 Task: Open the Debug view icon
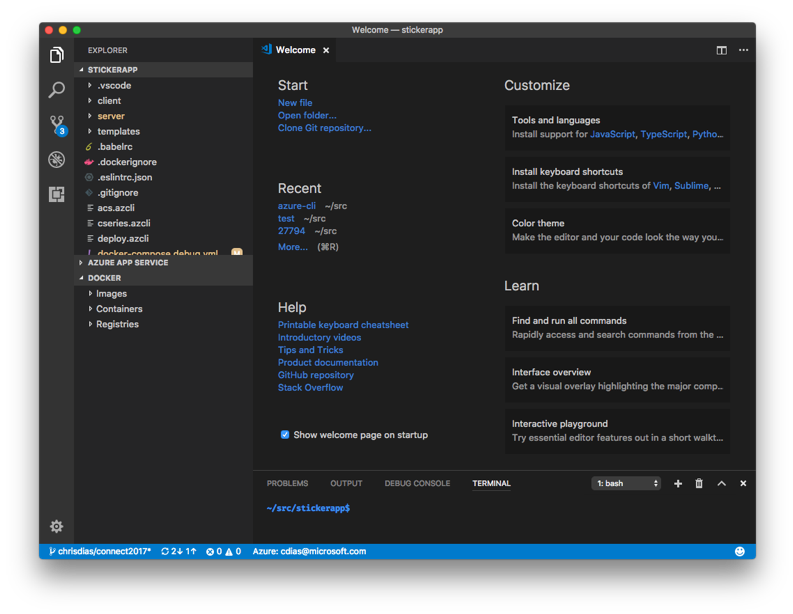57,160
